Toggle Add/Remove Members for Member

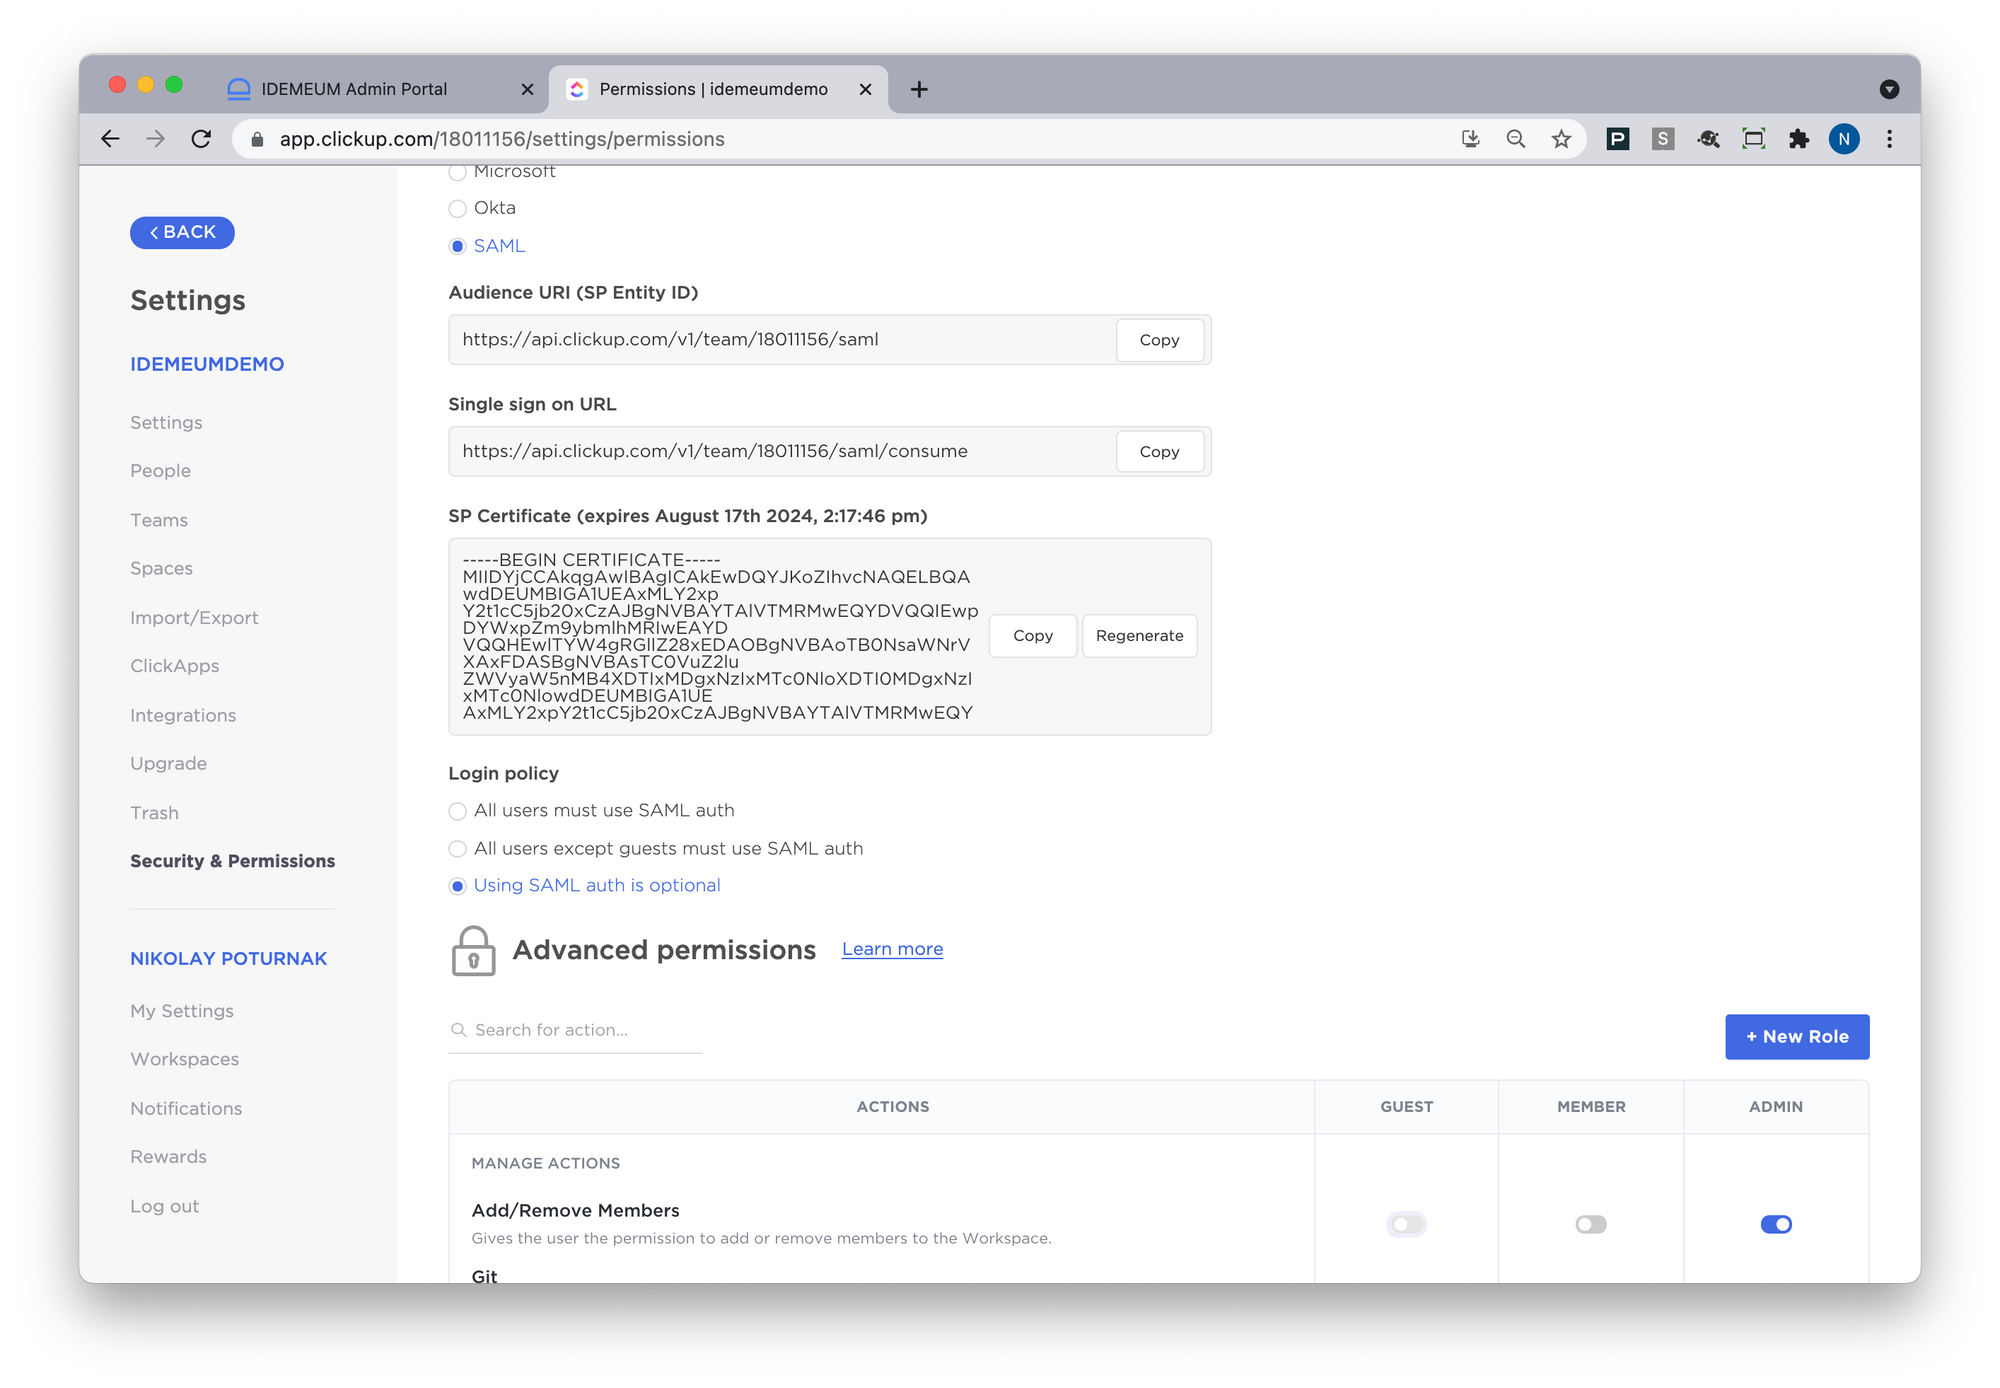coord(1590,1224)
